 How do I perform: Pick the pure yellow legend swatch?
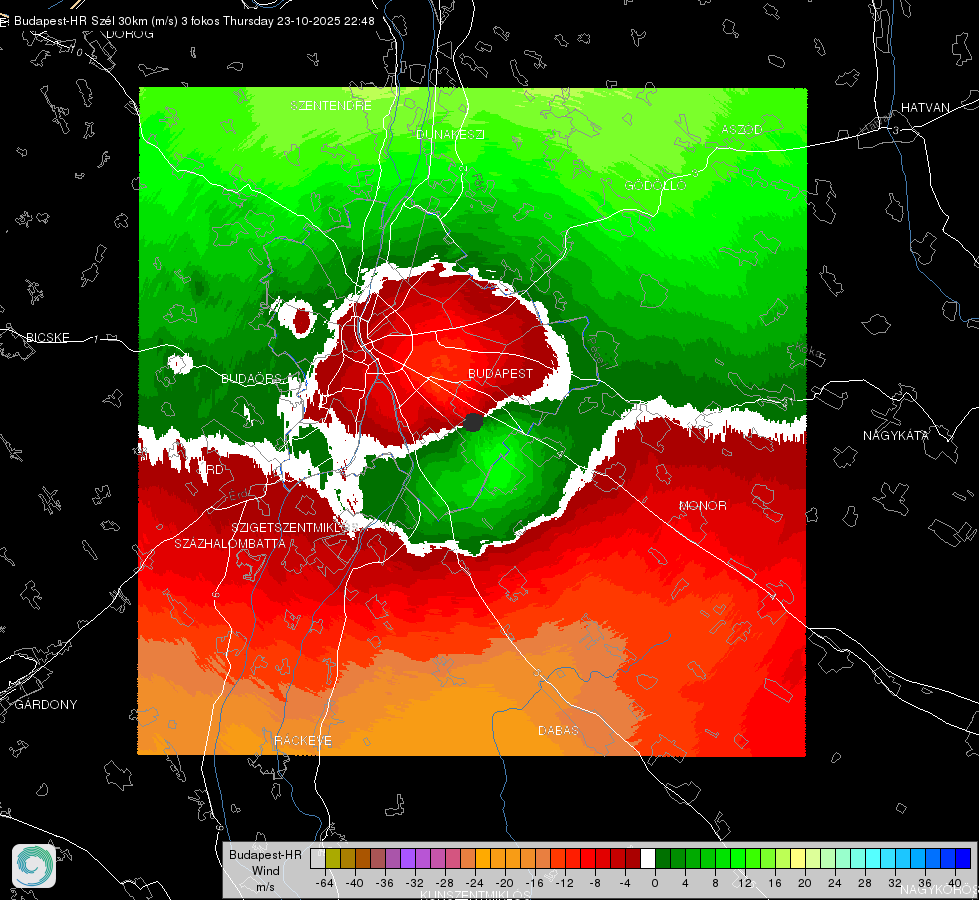pos(798,858)
